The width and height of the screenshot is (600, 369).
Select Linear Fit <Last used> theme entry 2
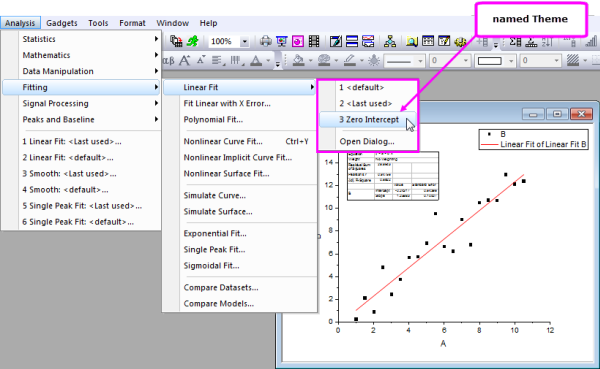tap(367, 103)
